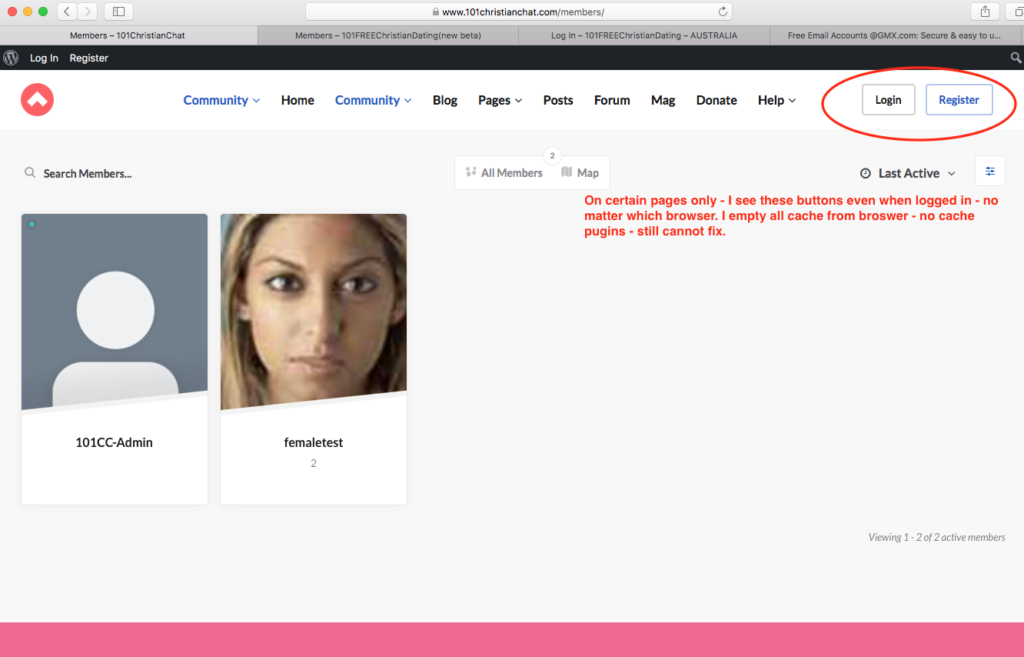Screen dimensions: 1024x657
Task: Open the Forum menu item
Action: coord(612,100)
